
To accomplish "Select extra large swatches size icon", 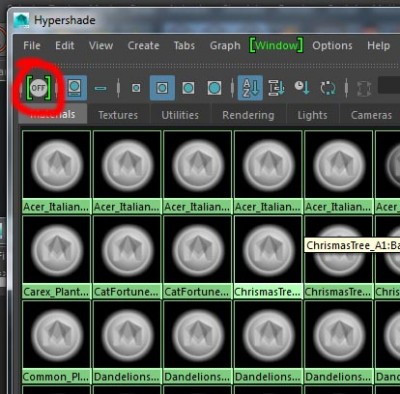I will (x=214, y=88).
